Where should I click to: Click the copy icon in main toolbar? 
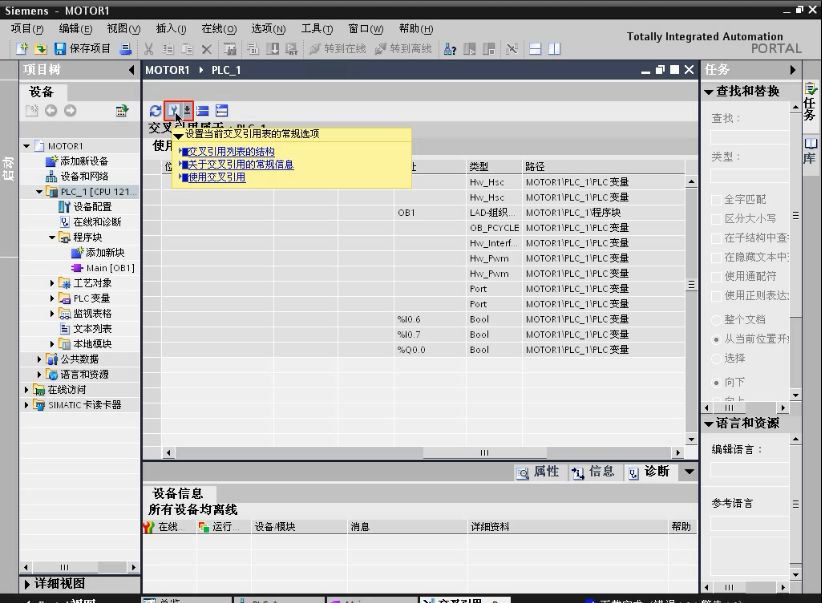168,49
